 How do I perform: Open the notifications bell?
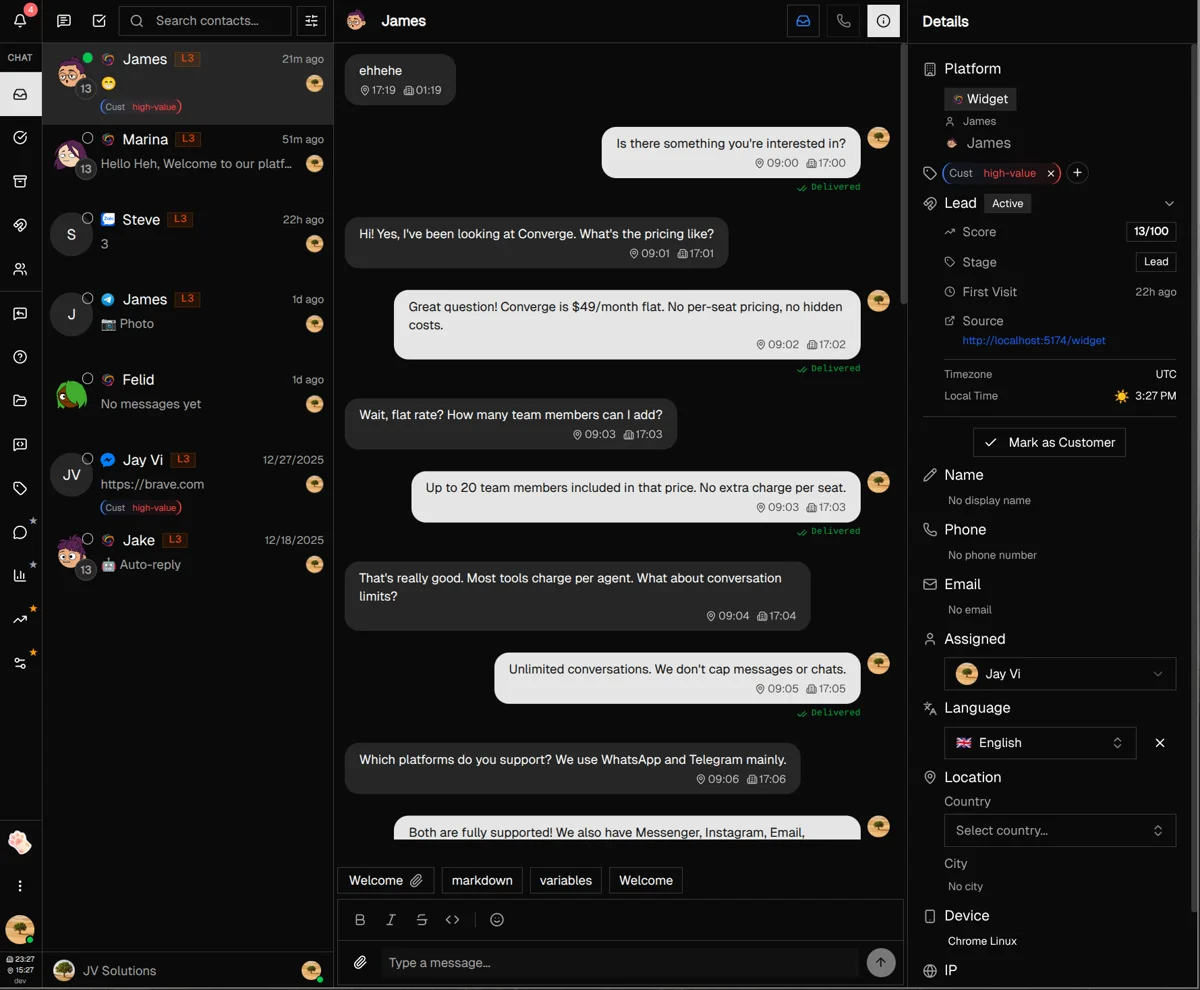pos(20,20)
